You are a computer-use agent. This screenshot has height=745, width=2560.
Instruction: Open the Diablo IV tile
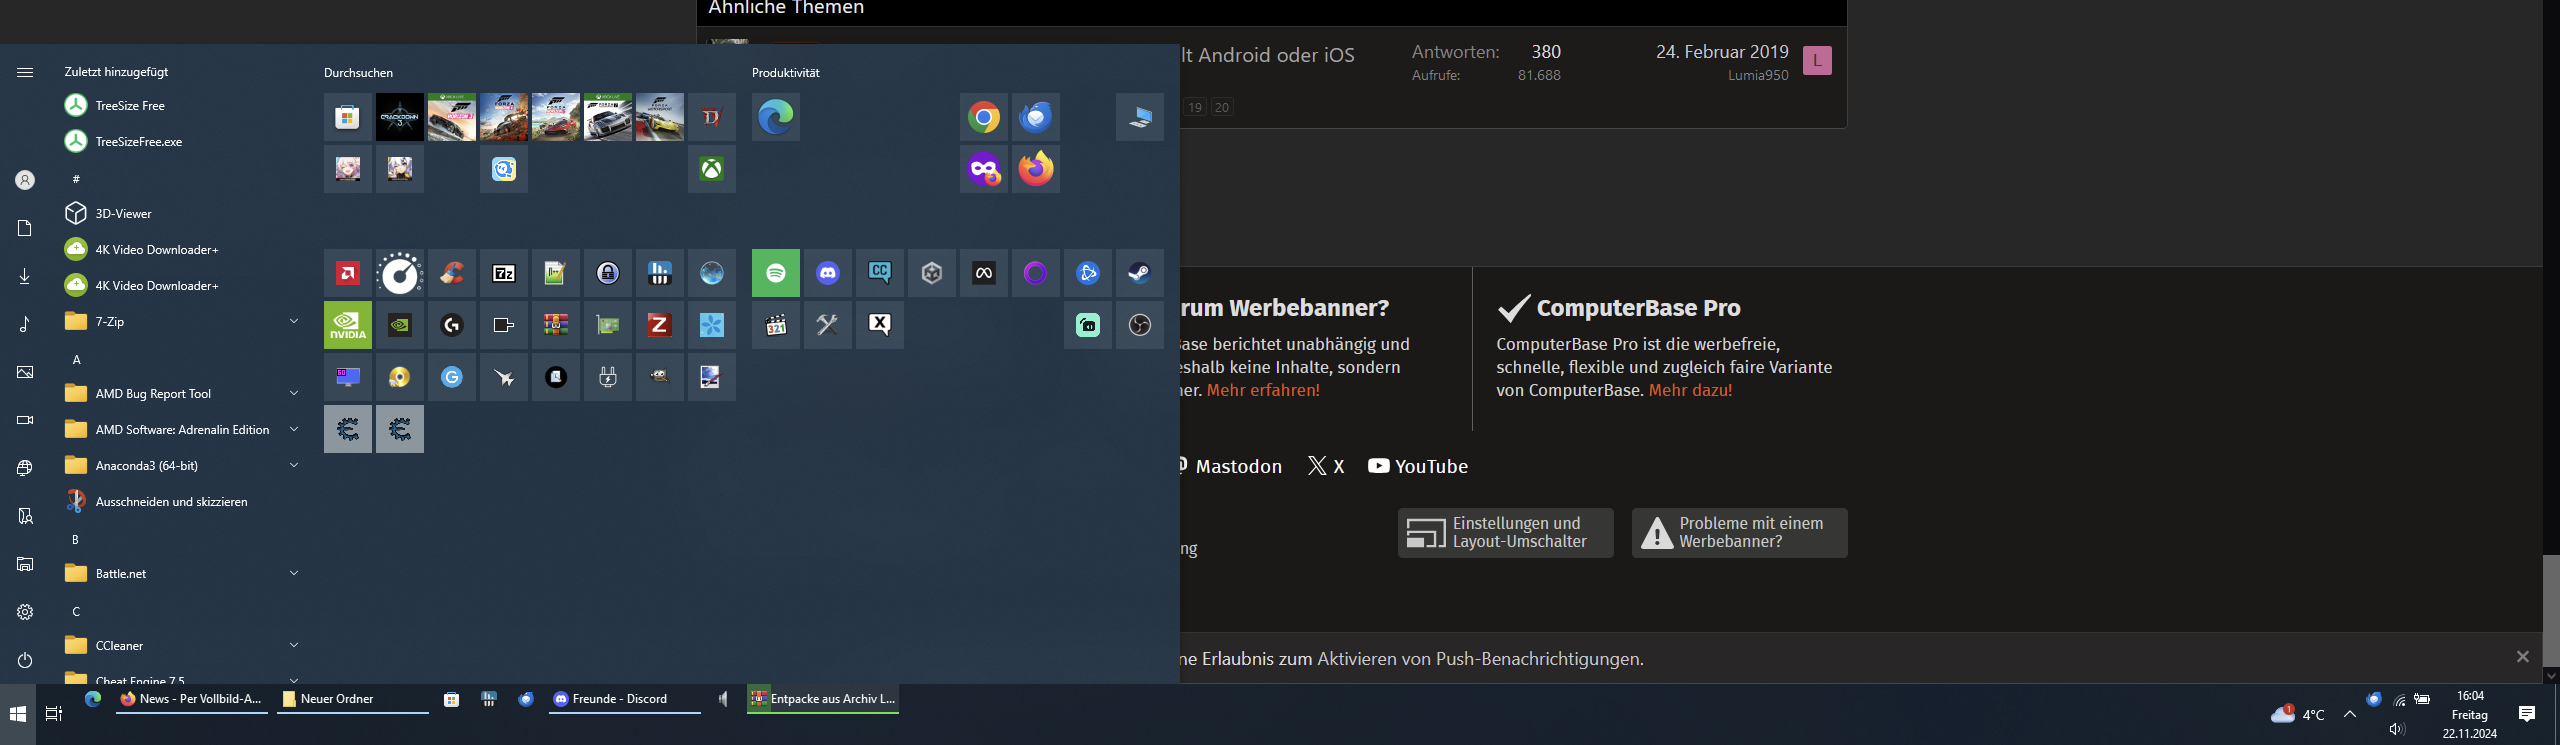coord(711,117)
